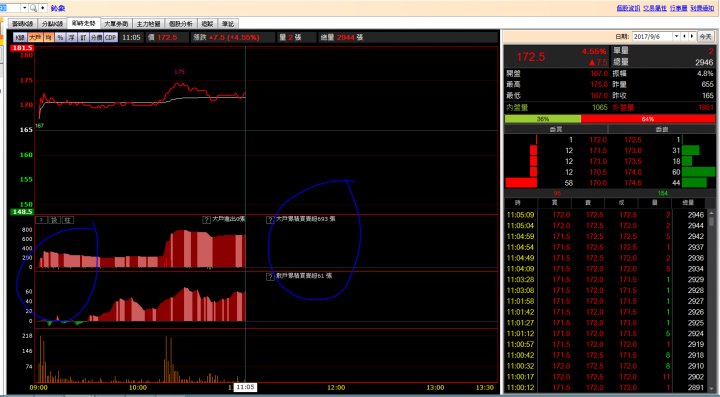Select the trade row at 11:03:28
This screenshot has height=397, width=720.
click(x=605, y=280)
